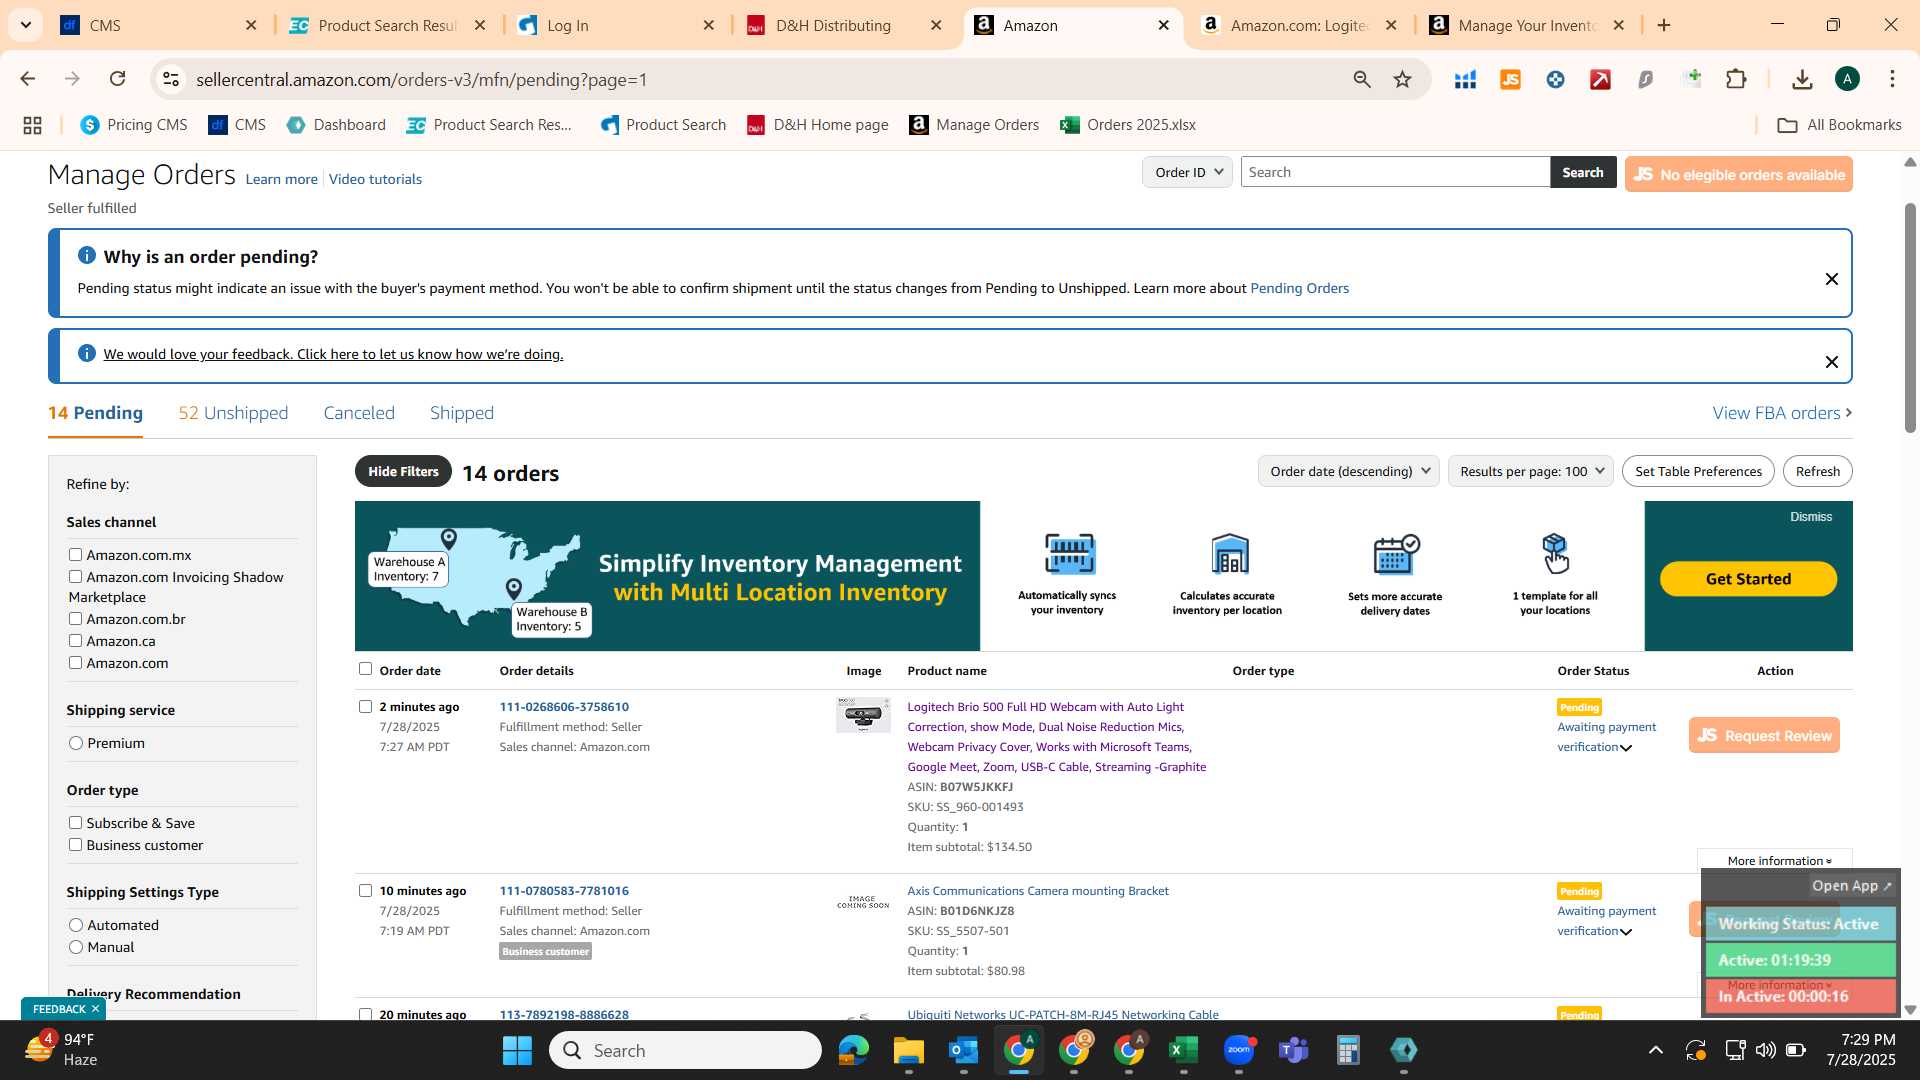Switch to Manage Your Inventory browser tab
This screenshot has height=1080, width=1920.
tap(1526, 26)
